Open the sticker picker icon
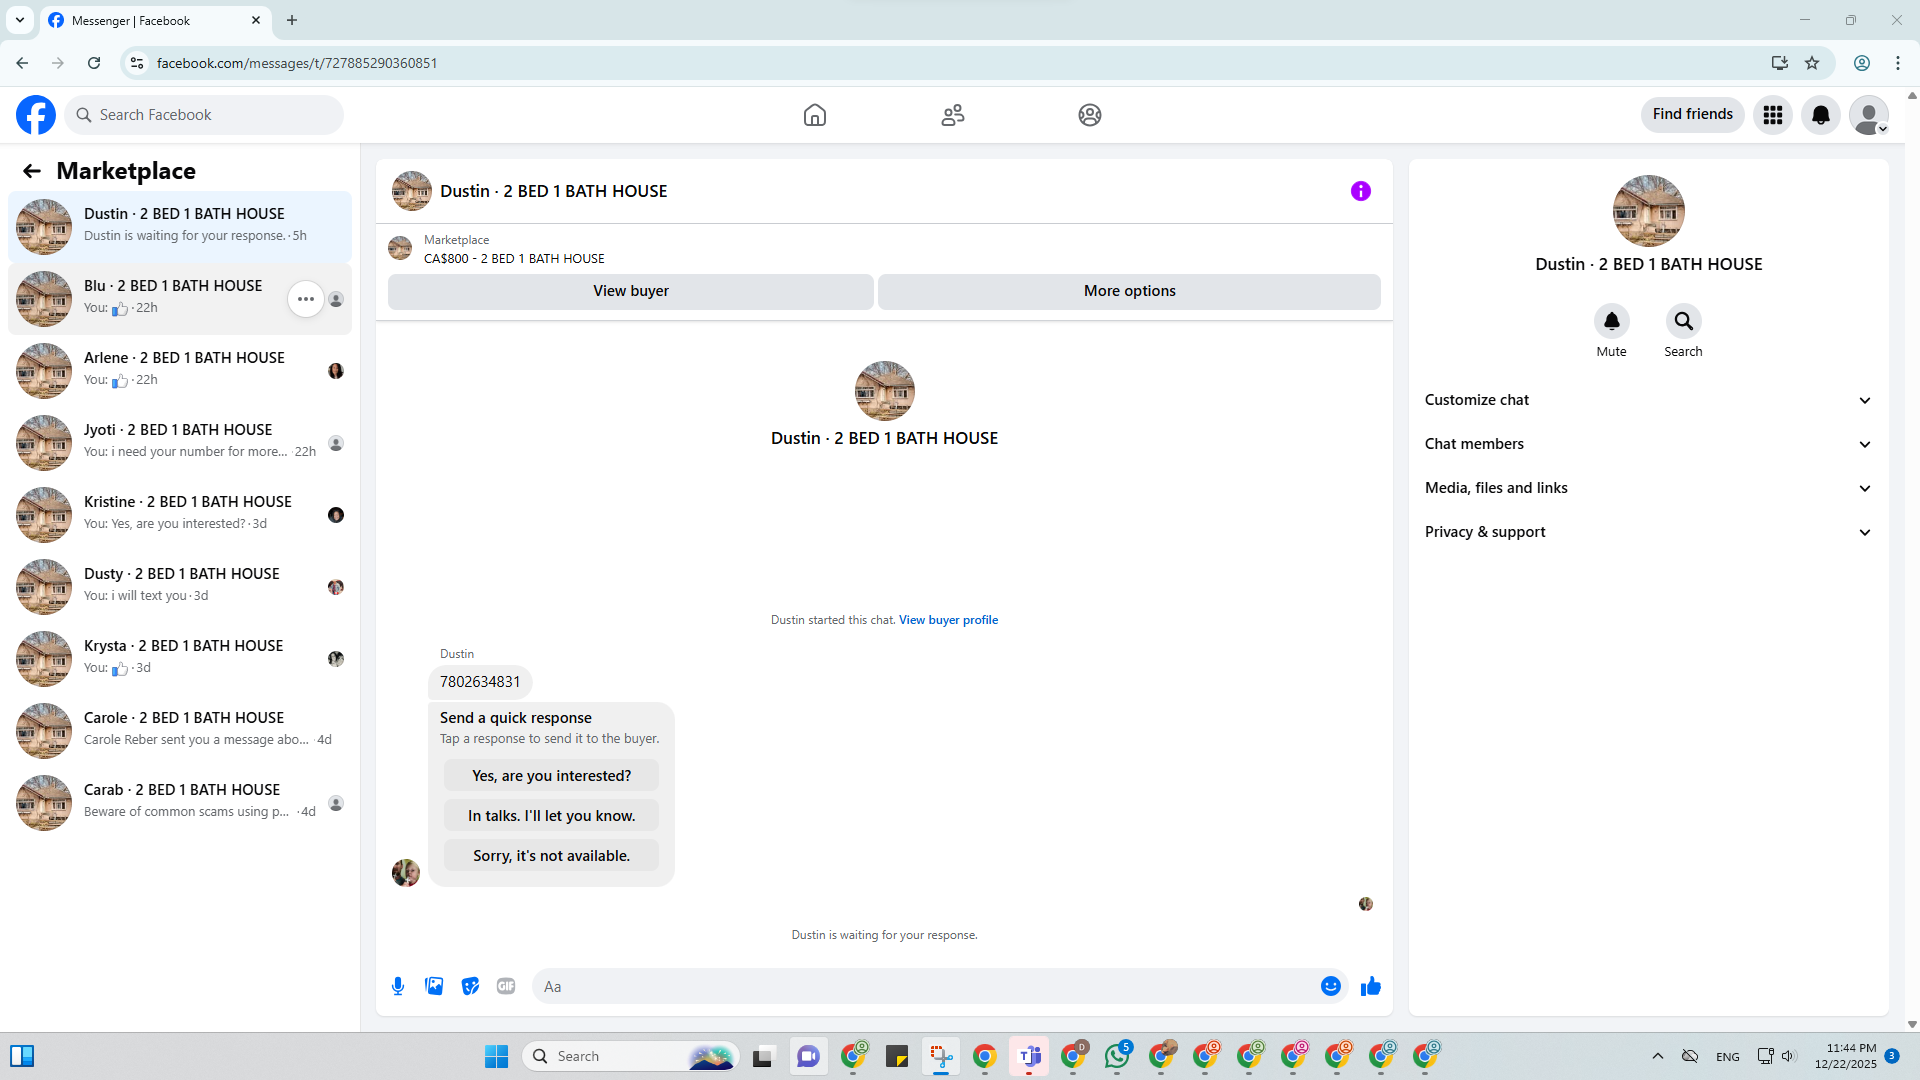The image size is (1920, 1080). [470, 986]
